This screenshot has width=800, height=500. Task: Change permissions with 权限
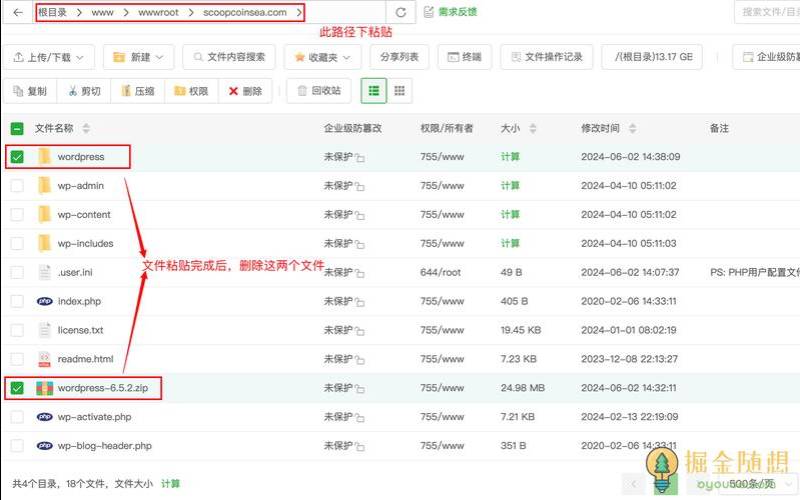tap(191, 91)
